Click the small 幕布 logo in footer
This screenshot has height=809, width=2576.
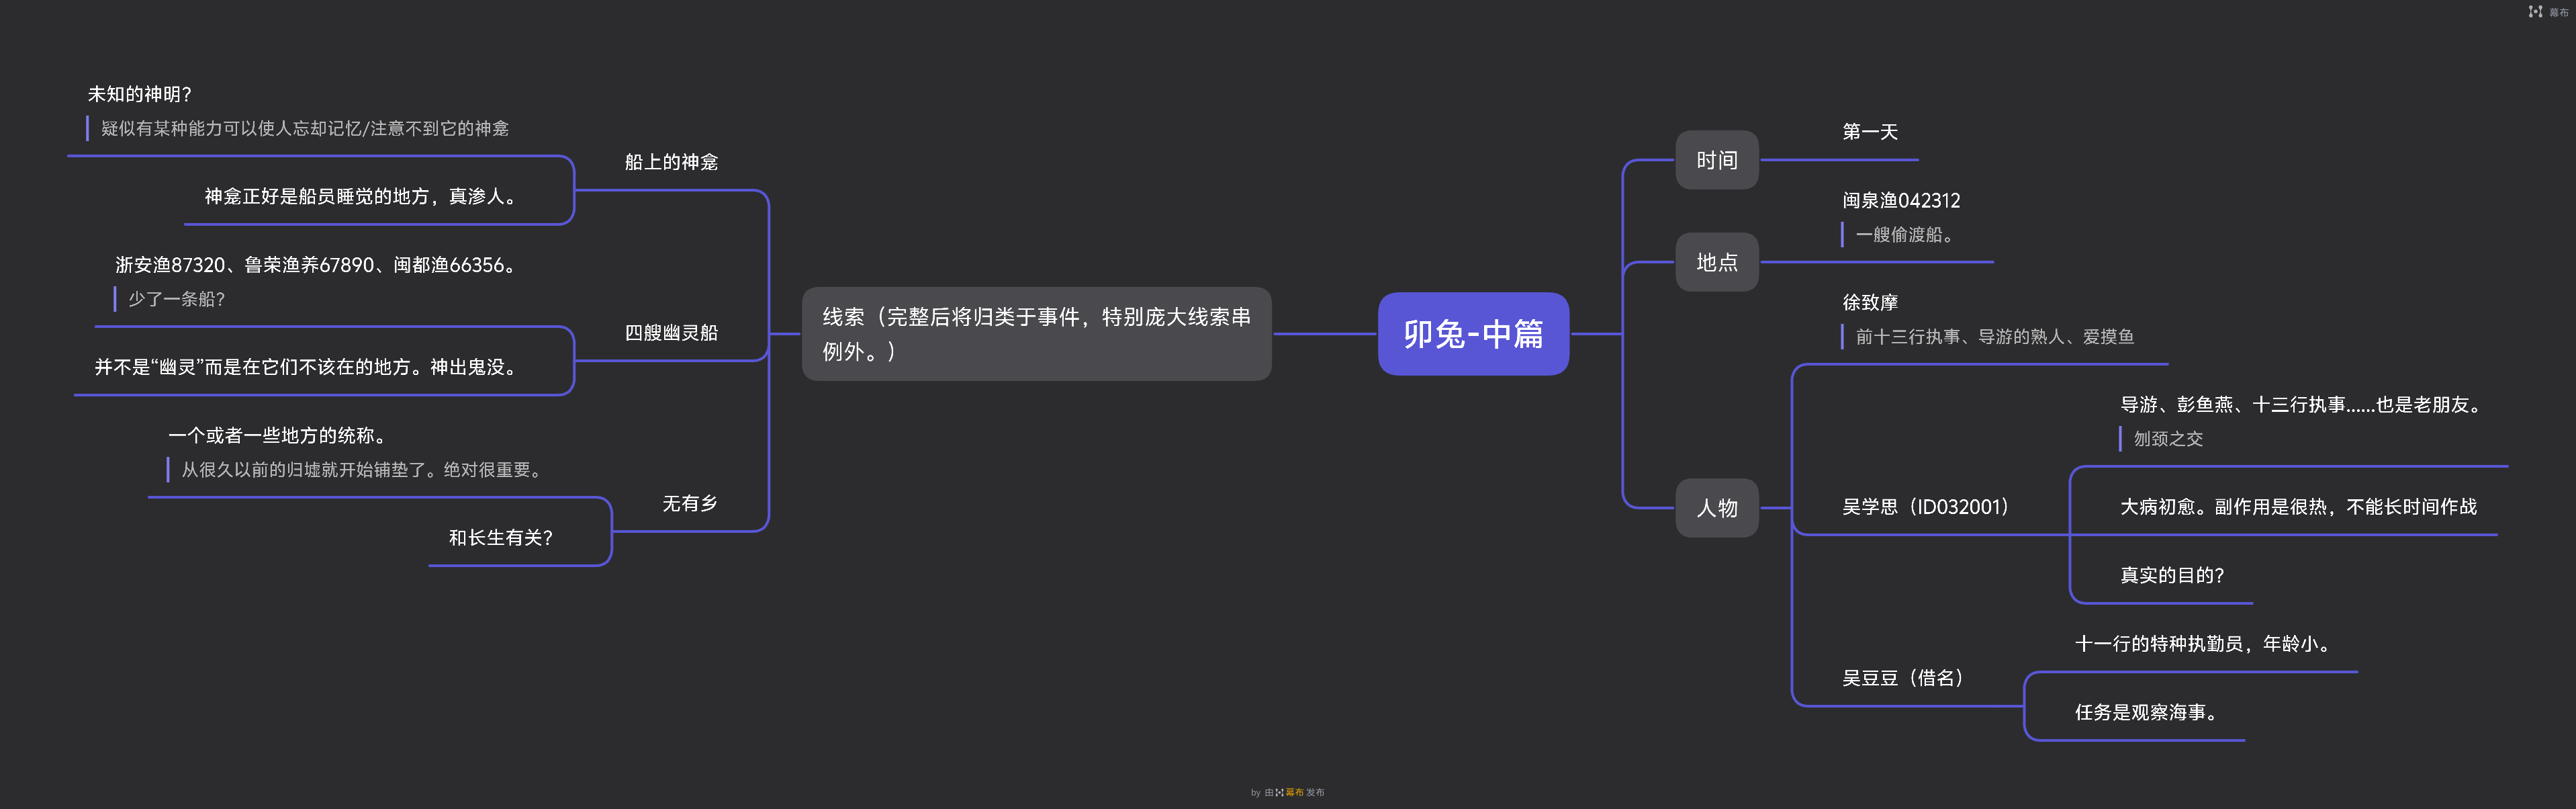tap(1279, 792)
